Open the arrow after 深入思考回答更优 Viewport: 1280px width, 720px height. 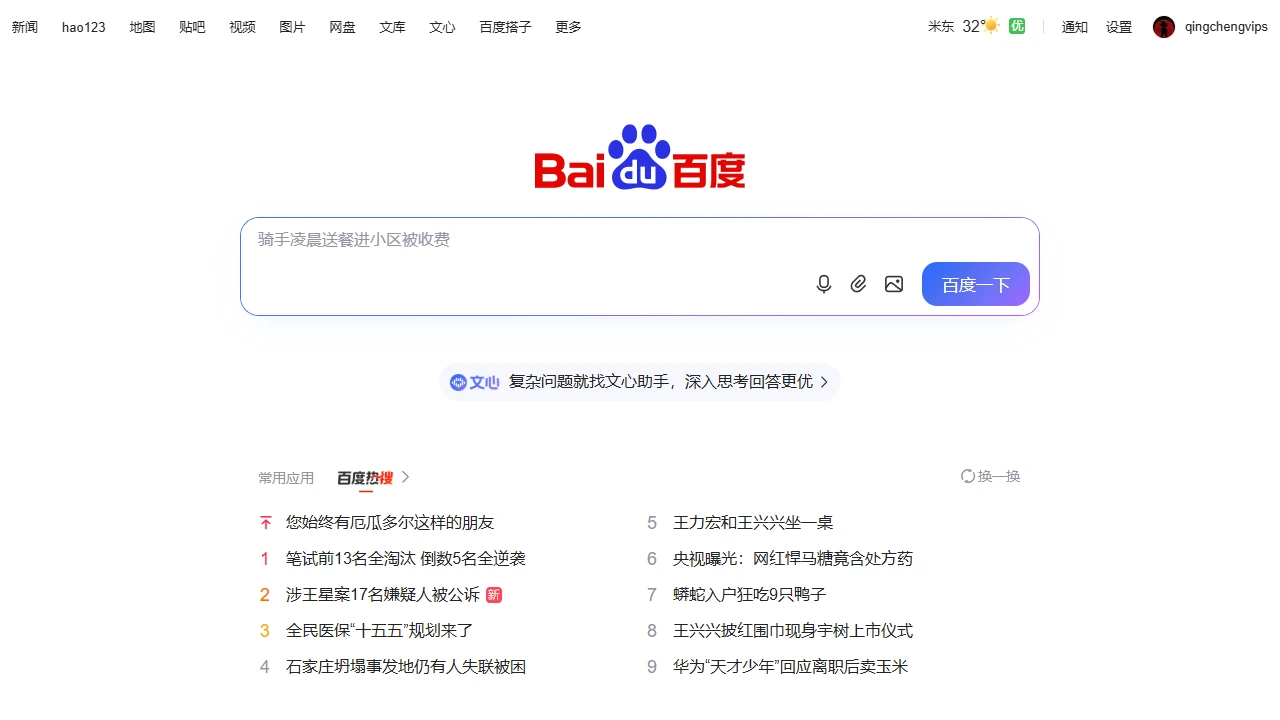click(824, 382)
